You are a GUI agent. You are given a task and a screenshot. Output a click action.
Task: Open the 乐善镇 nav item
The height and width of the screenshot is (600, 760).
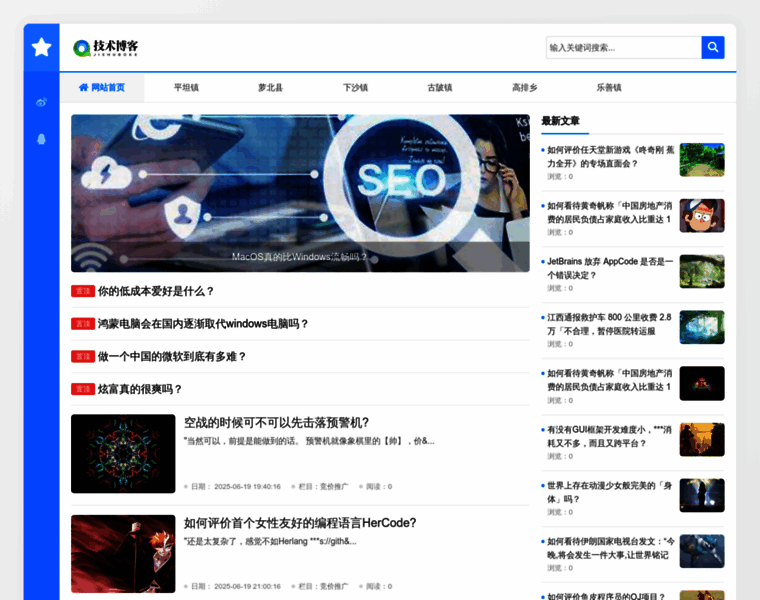[x=609, y=87]
